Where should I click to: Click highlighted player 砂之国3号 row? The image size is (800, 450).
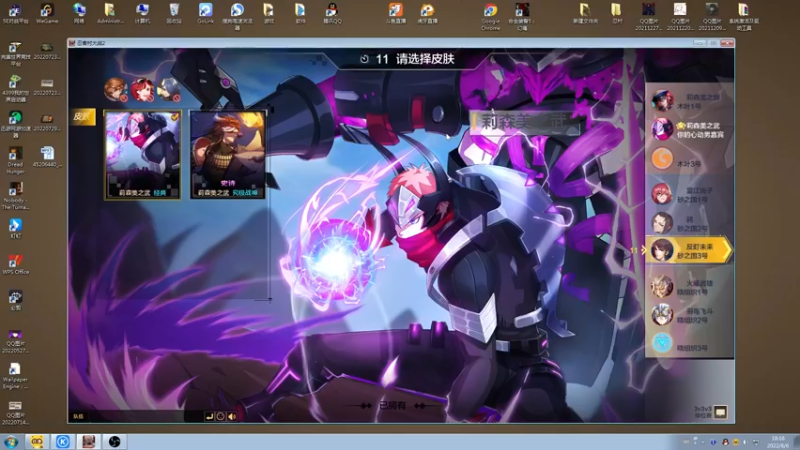point(689,250)
